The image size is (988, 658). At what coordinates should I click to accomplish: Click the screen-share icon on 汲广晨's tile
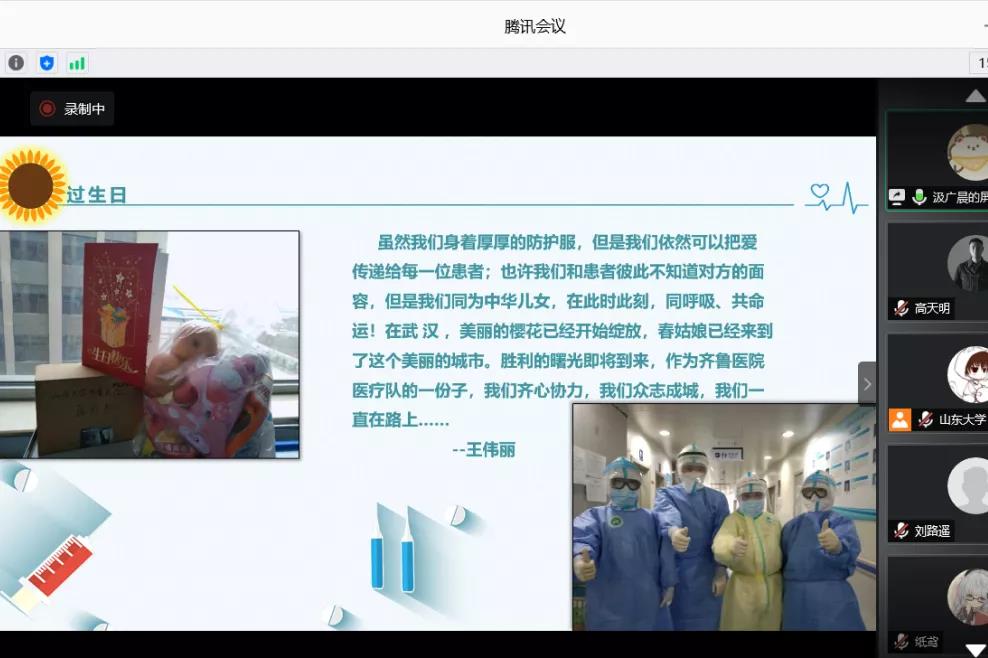pyautogui.click(x=898, y=198)
